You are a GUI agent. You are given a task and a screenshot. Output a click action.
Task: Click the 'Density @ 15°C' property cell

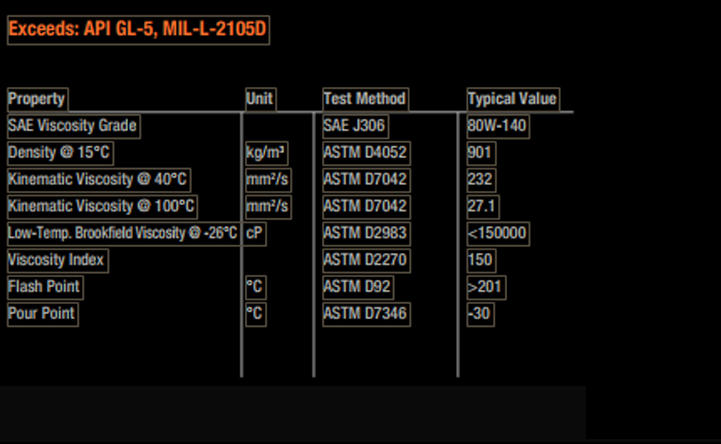tap(59, 153)
